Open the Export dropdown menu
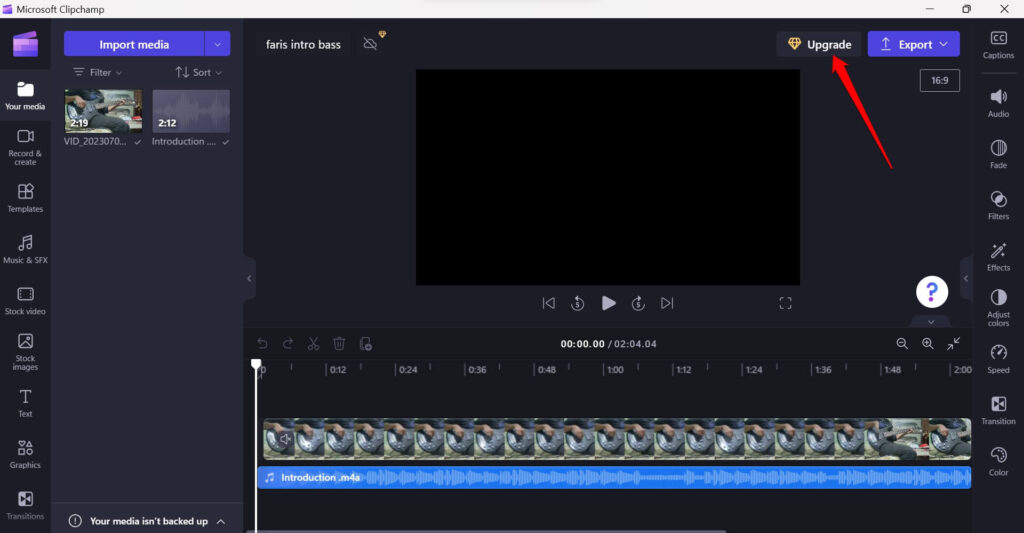Image resolution: width=1024 pixels, height=533 pixels. coord(913,44)
